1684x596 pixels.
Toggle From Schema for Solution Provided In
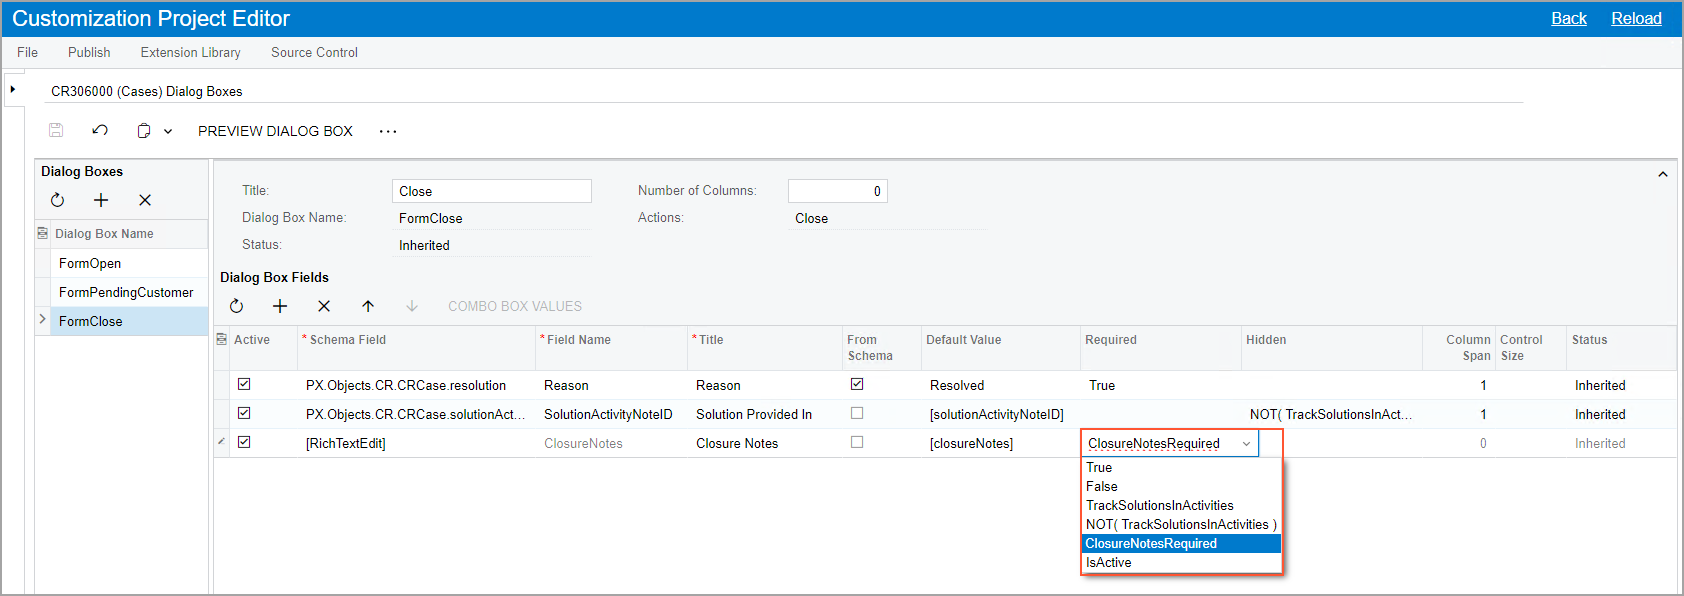tap(857, 413)
